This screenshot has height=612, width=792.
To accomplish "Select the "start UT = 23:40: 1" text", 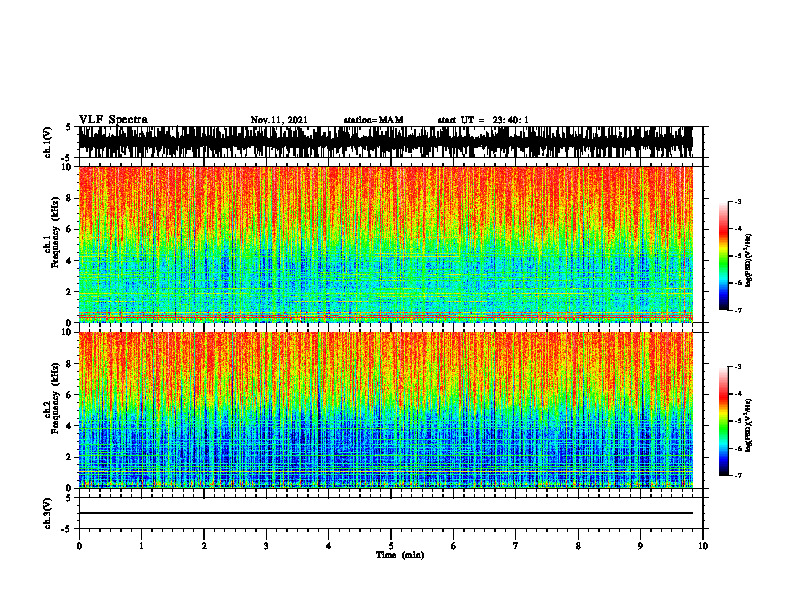I will 483,120.
